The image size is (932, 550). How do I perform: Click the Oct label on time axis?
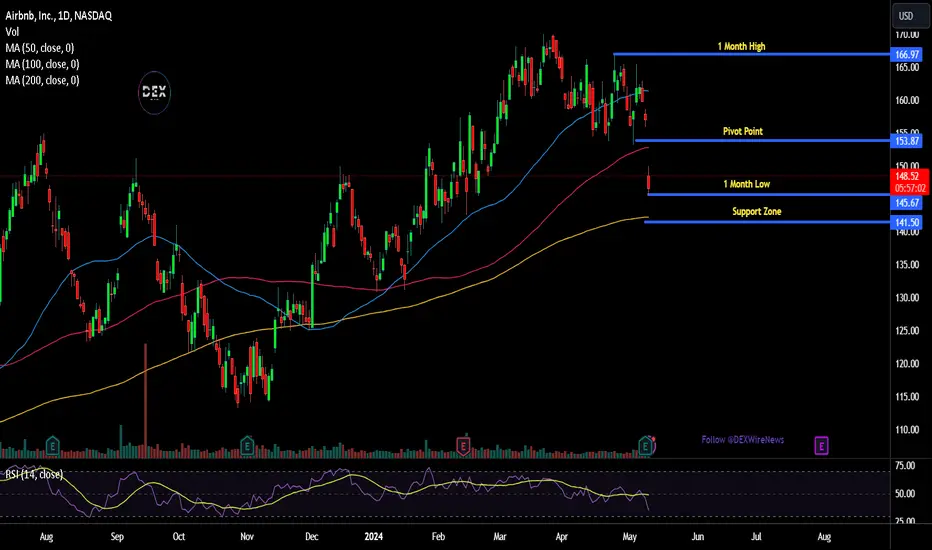point(178,537)
